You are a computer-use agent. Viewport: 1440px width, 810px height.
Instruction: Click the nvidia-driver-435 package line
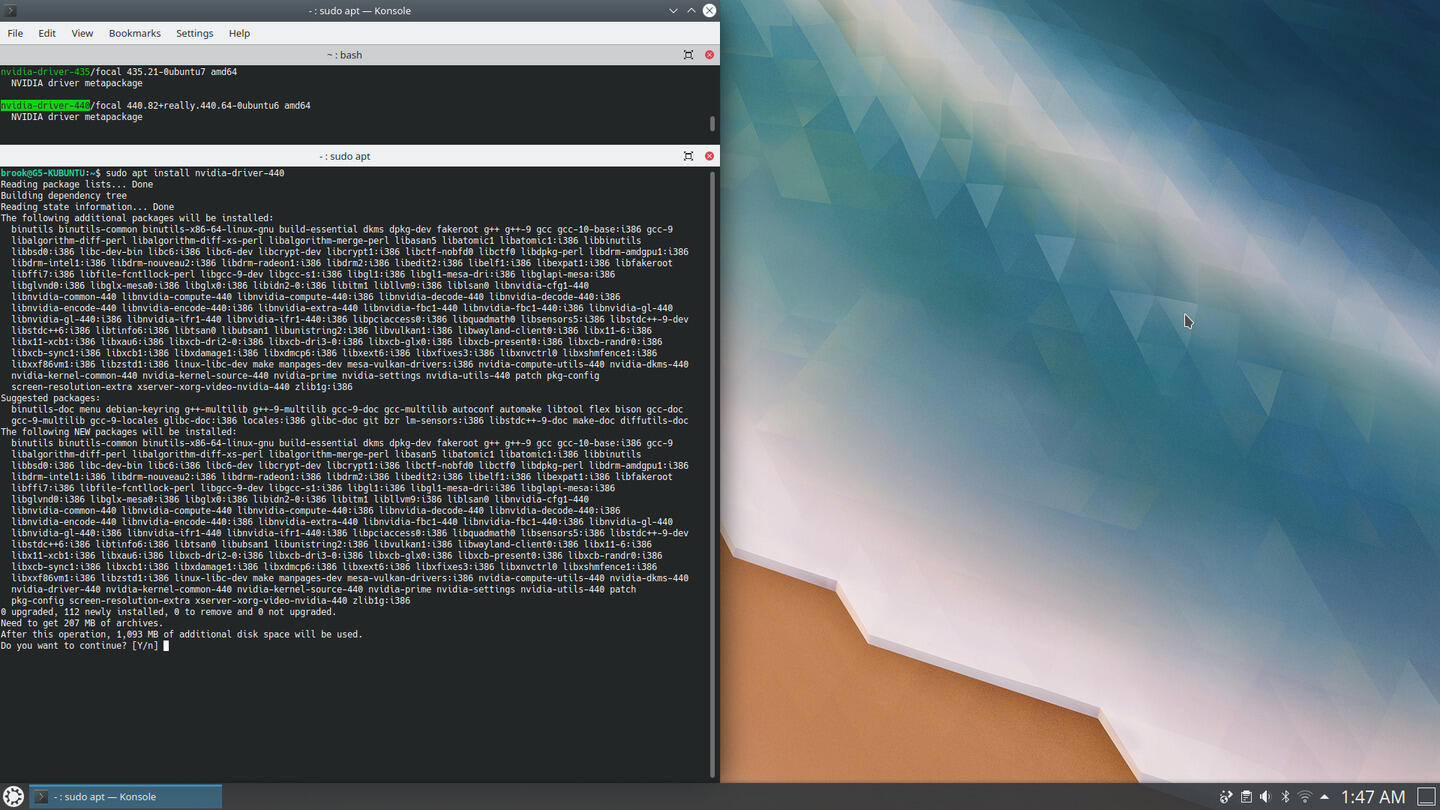coord(119,72)
